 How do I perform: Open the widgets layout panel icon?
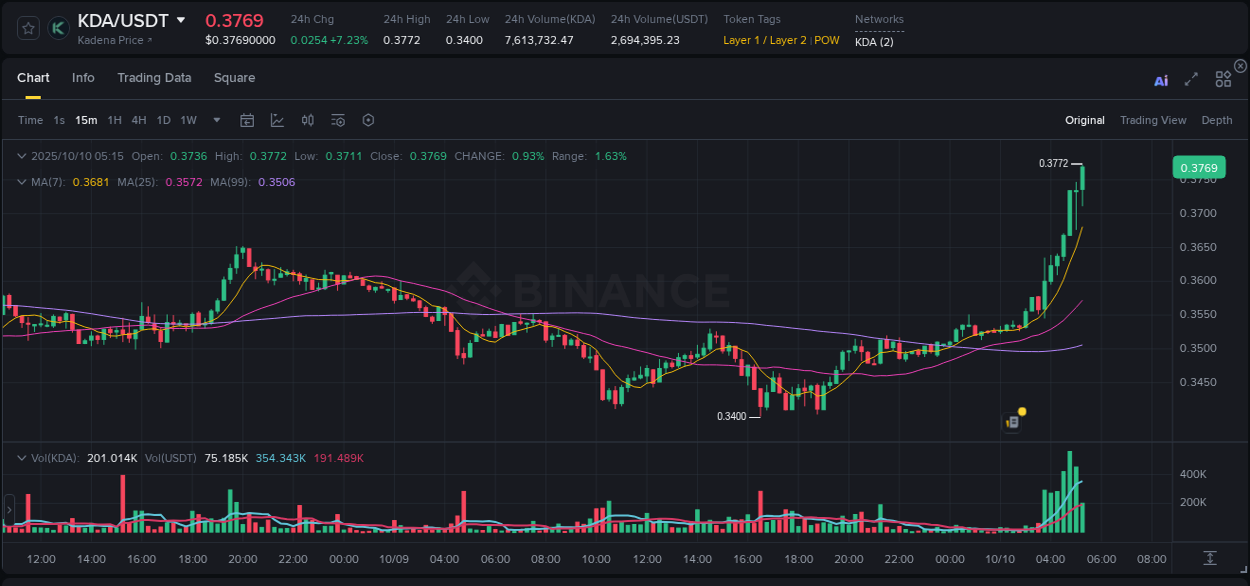(1223, 78)
